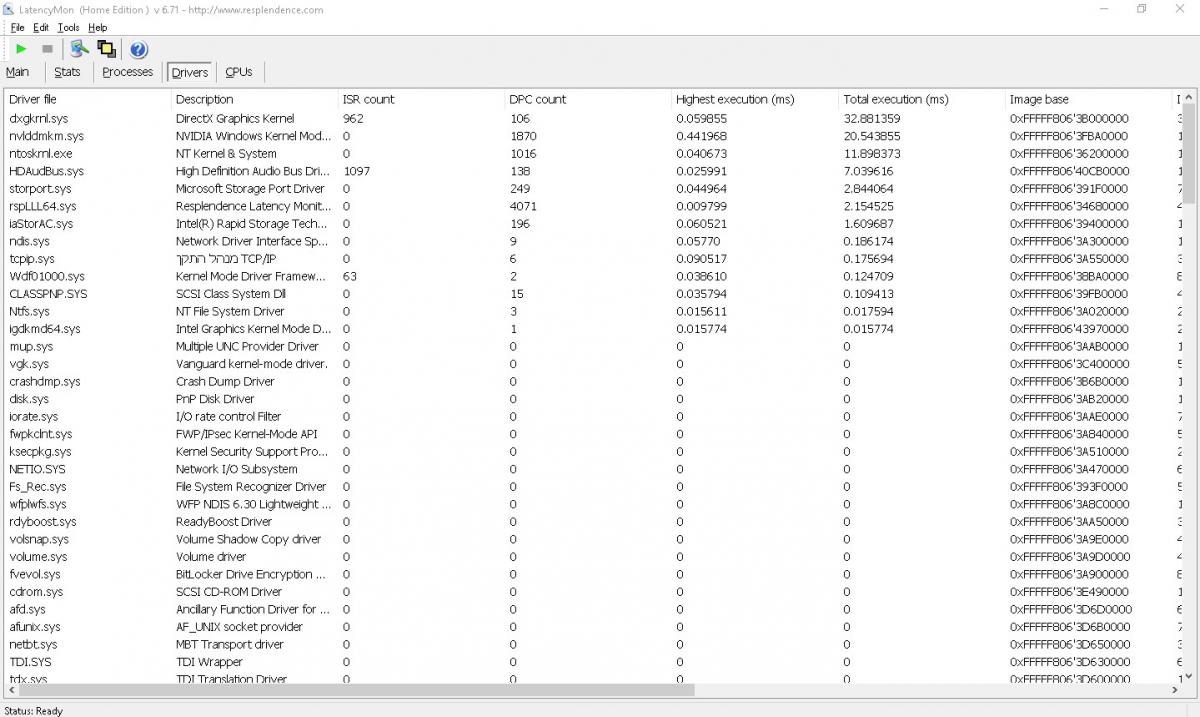
Task: Click the vertical scrollbar down arrow
Action: pos(1189,675)
